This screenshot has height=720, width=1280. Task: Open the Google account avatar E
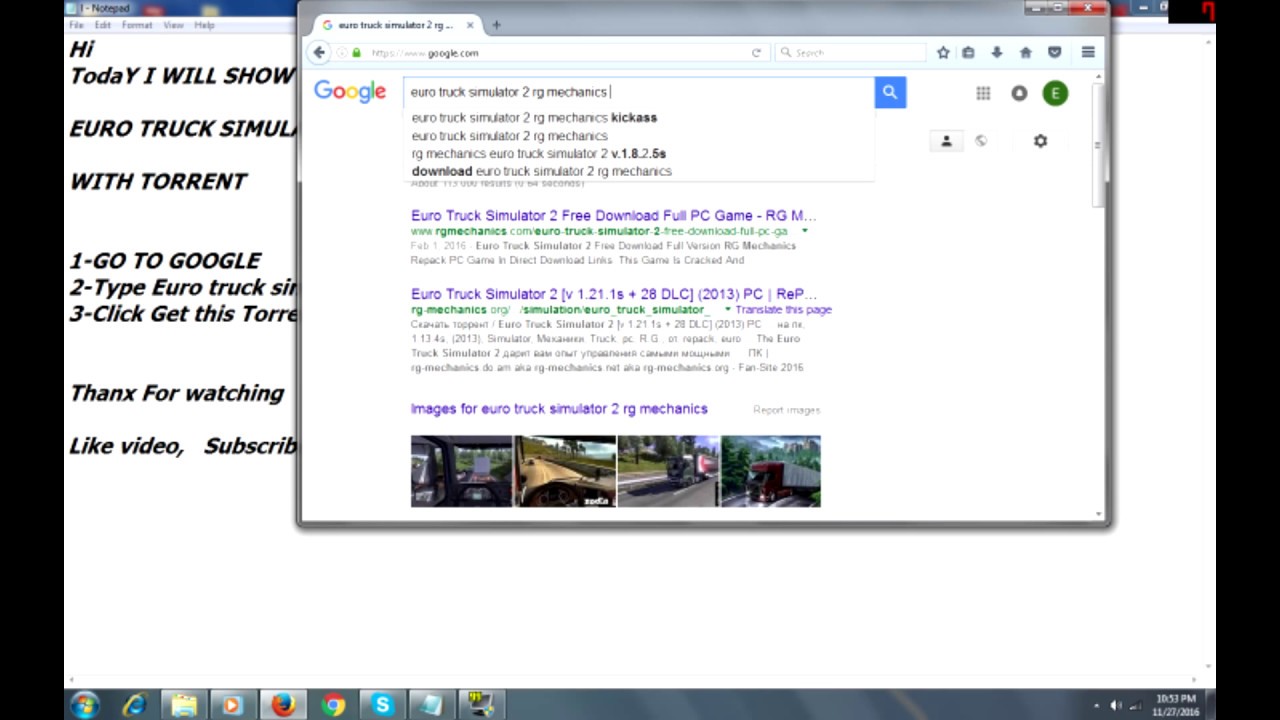pyautogui.click(x=1055, y=93)
